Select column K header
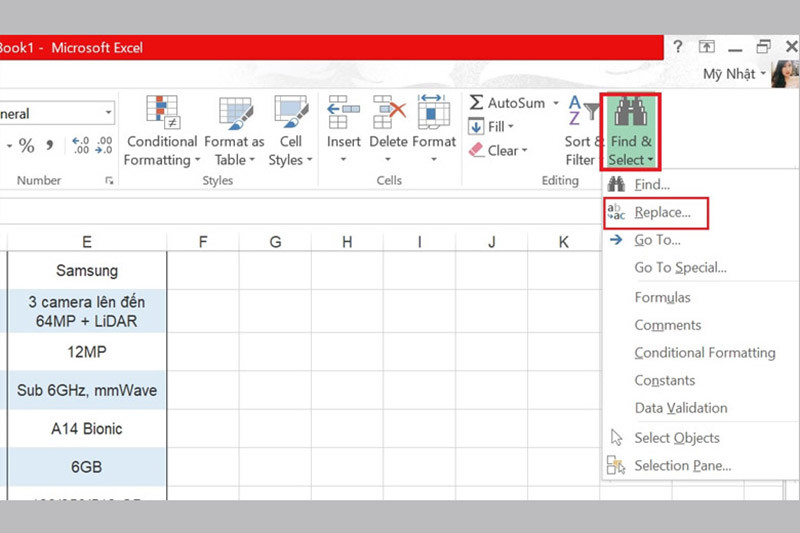This screenshot has width=800, height=533. click(563, 242)
